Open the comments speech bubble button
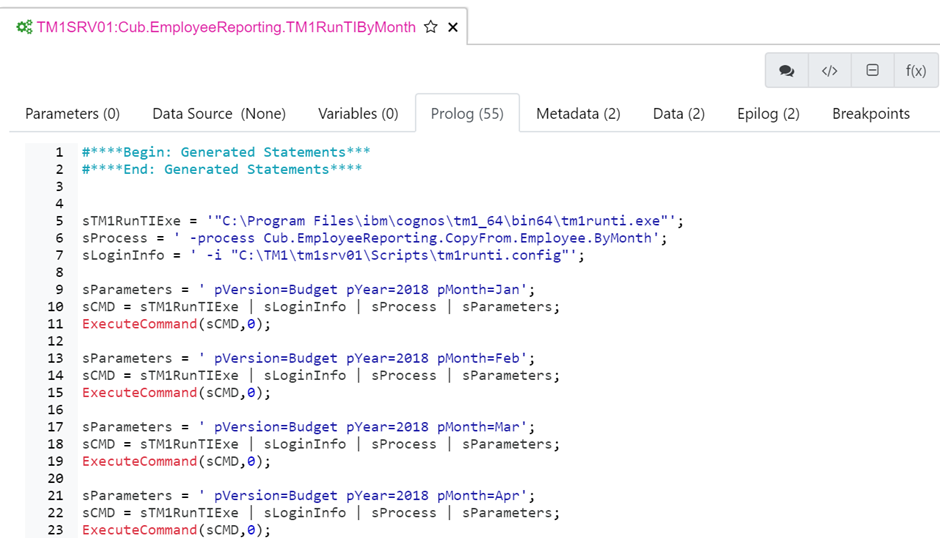940x538 pixels. point(787,71)
